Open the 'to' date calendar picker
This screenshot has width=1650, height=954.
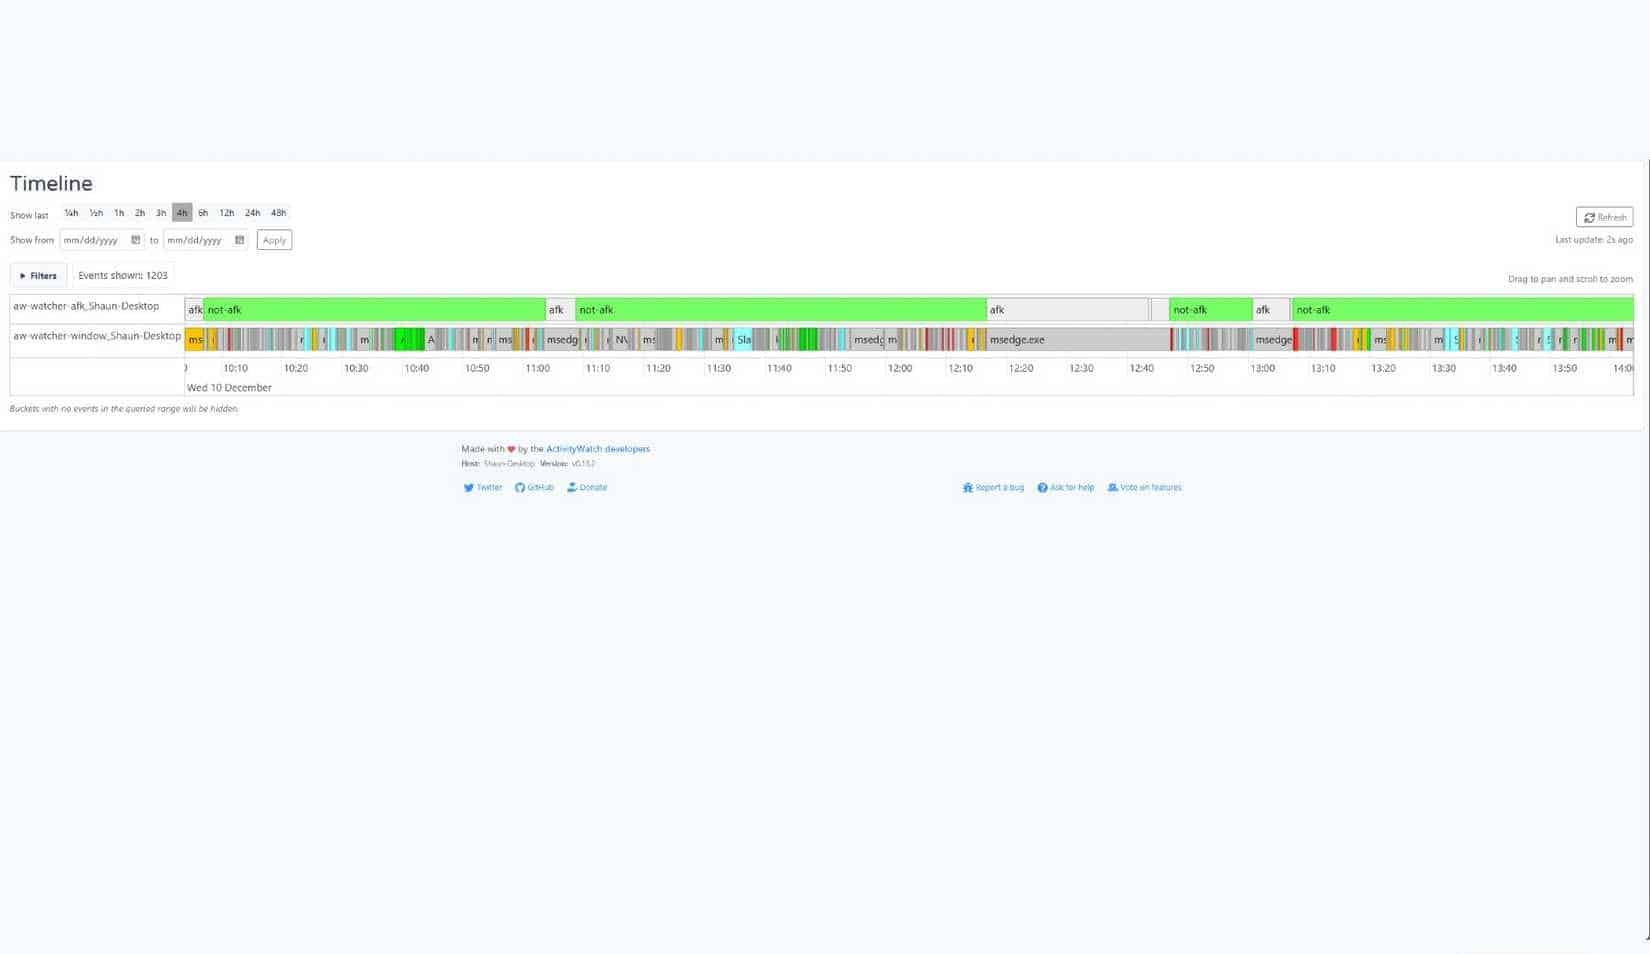239,240
